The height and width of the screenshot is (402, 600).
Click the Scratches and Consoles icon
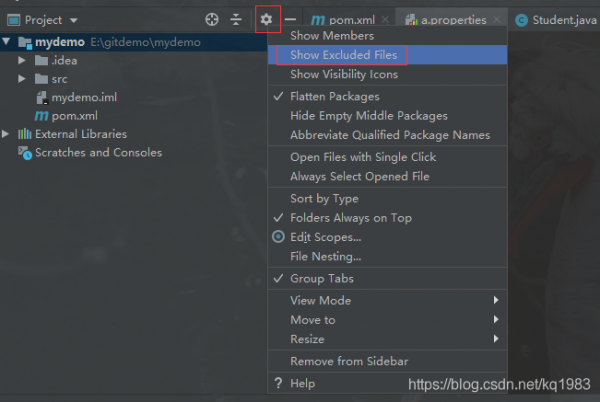[25, 153]
